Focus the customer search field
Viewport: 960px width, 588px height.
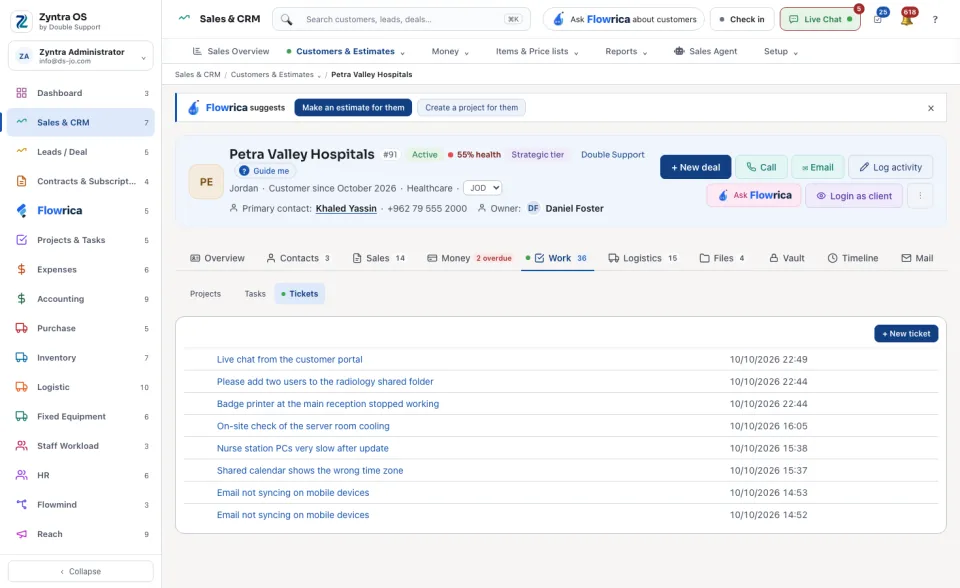click(402, 20)
